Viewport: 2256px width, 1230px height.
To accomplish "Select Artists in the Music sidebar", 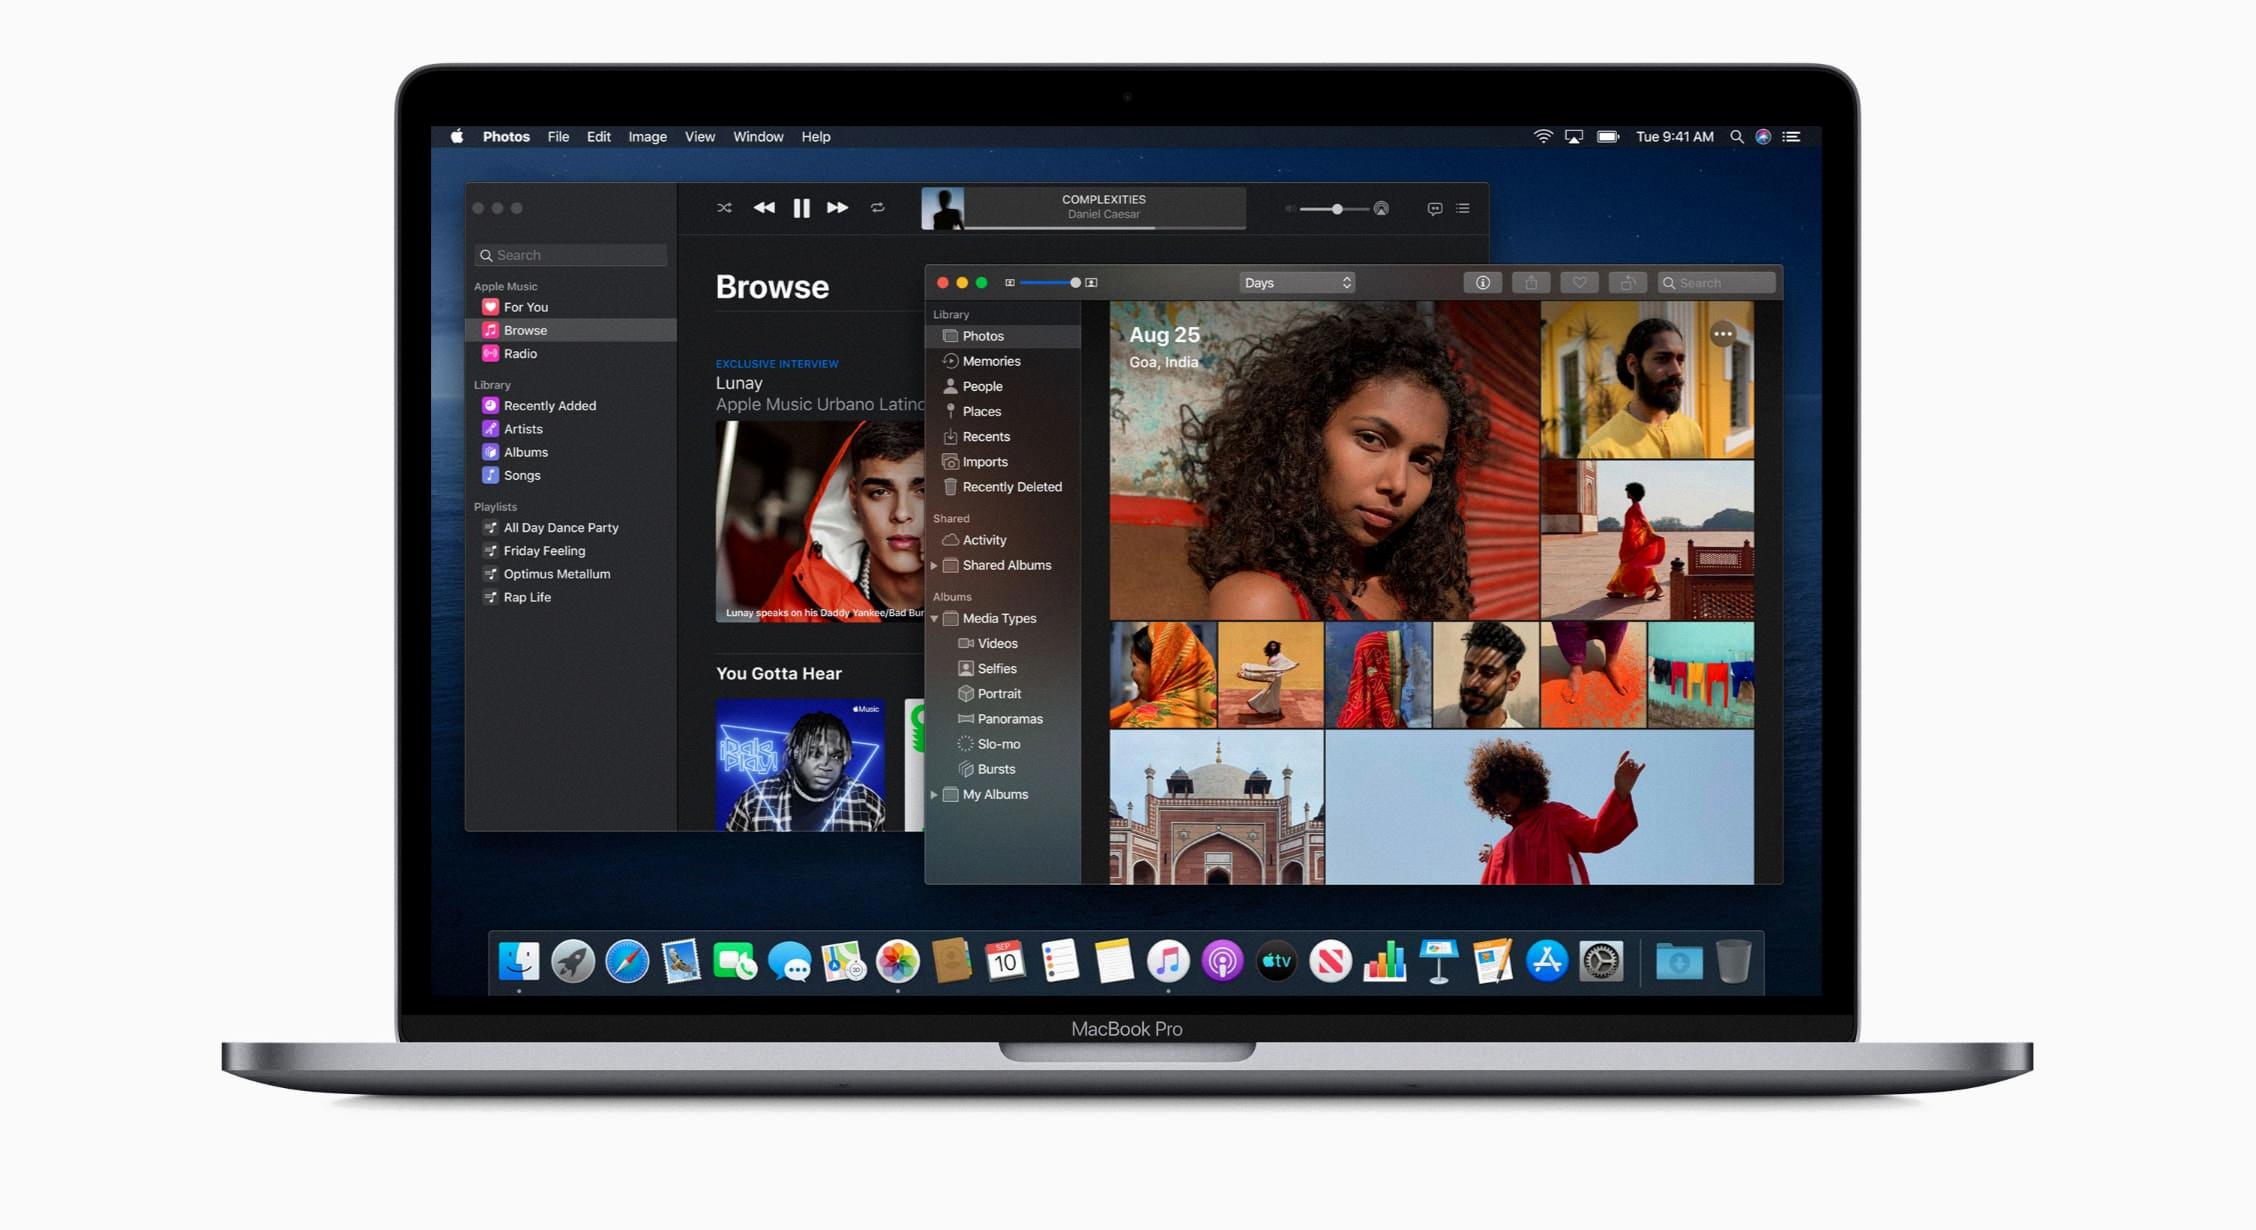I will click(x=571, y=429).
